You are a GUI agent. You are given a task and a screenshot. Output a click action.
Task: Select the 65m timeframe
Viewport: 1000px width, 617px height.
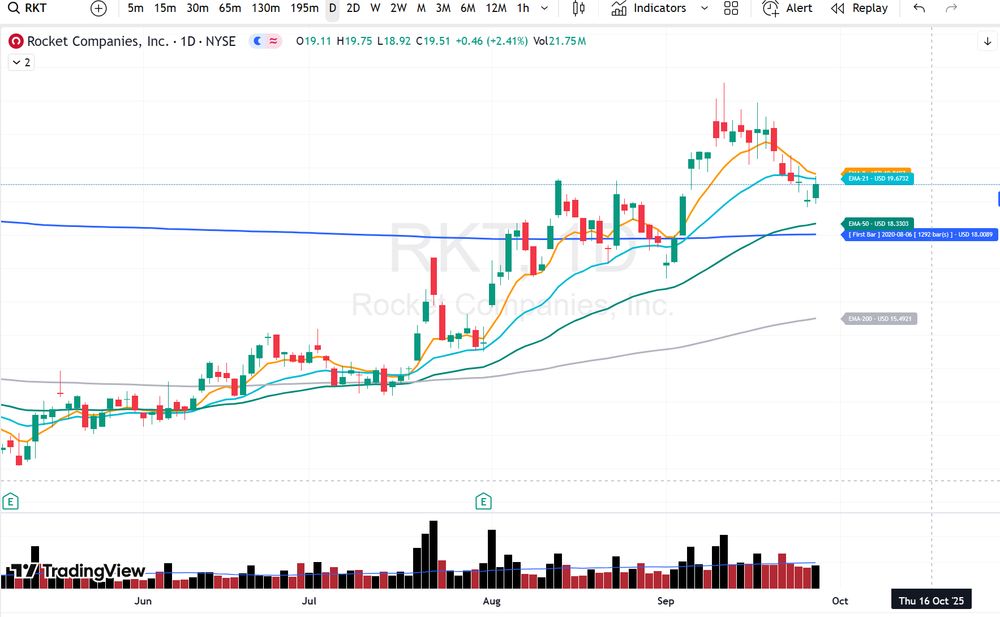click(230, 8)
